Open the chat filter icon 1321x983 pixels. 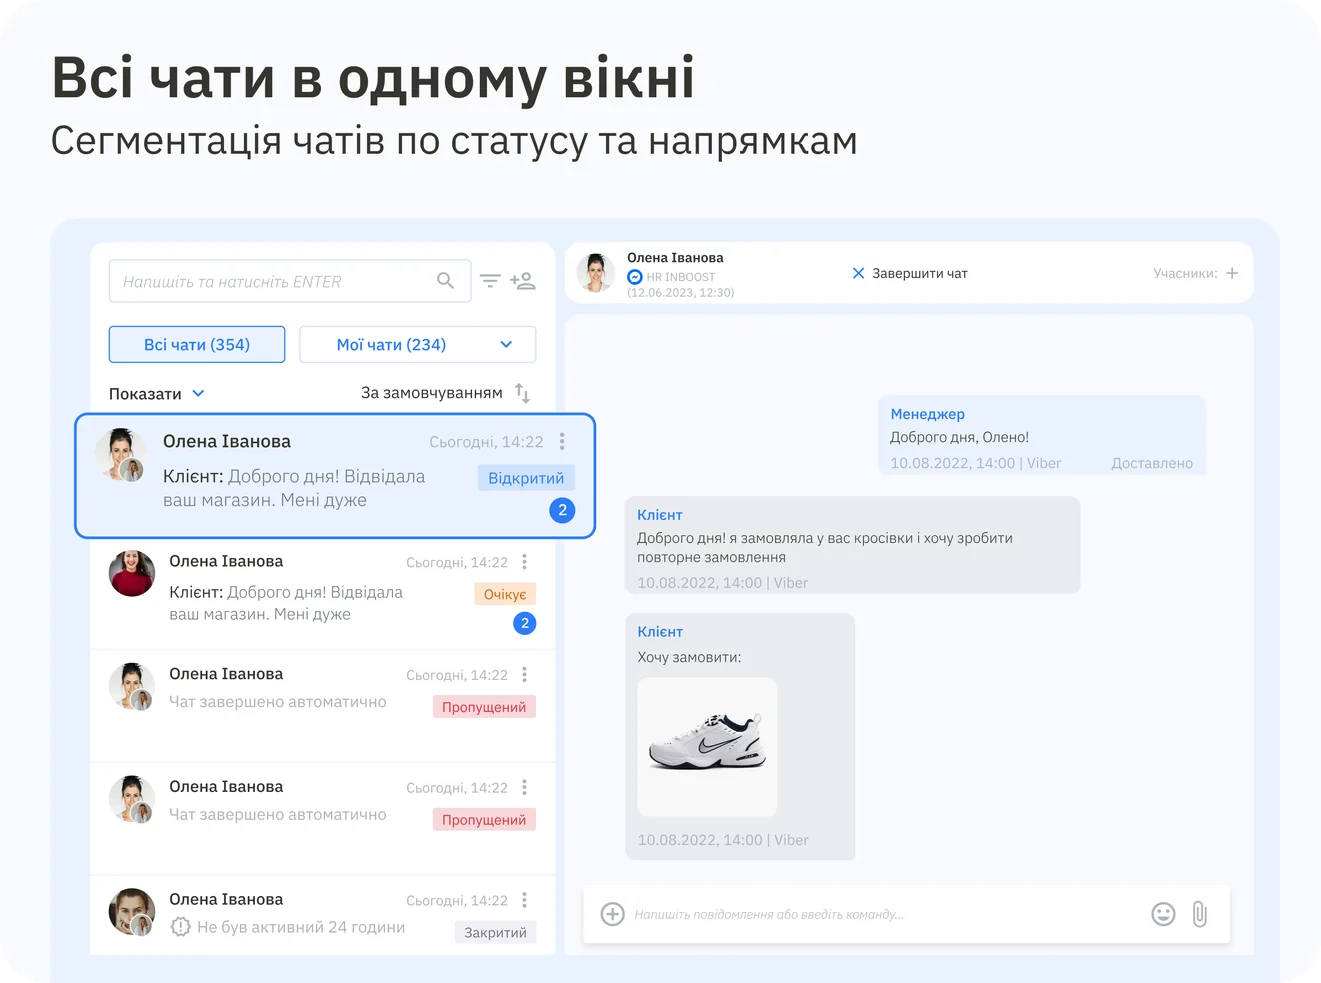point(490,281)
